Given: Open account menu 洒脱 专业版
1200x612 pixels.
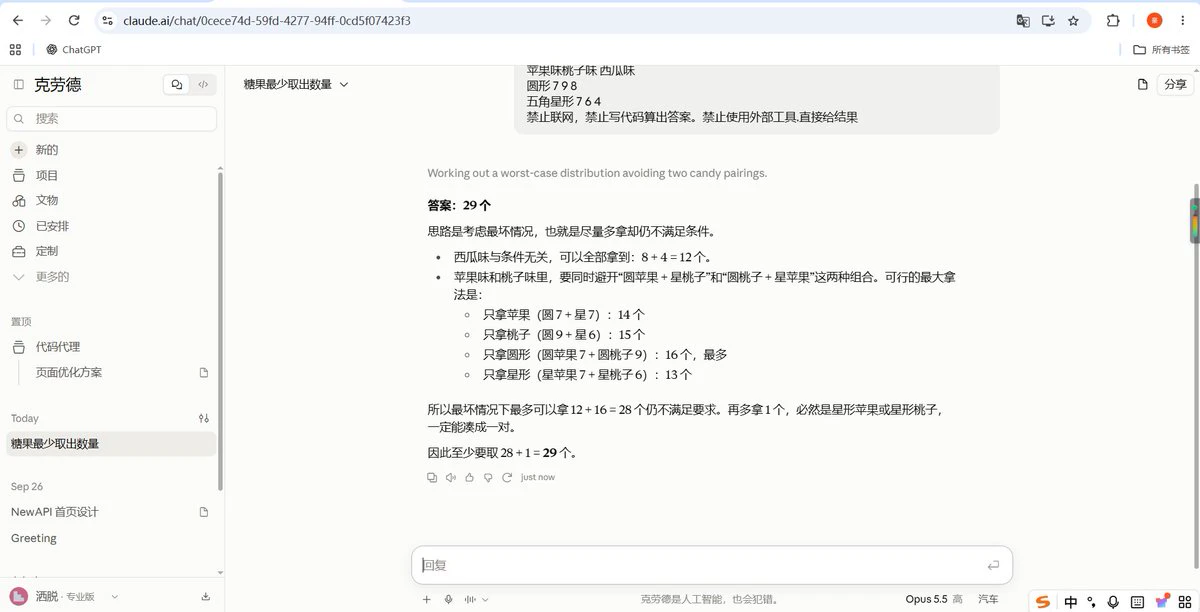Looking at the screenshot, I should point(65,597).
